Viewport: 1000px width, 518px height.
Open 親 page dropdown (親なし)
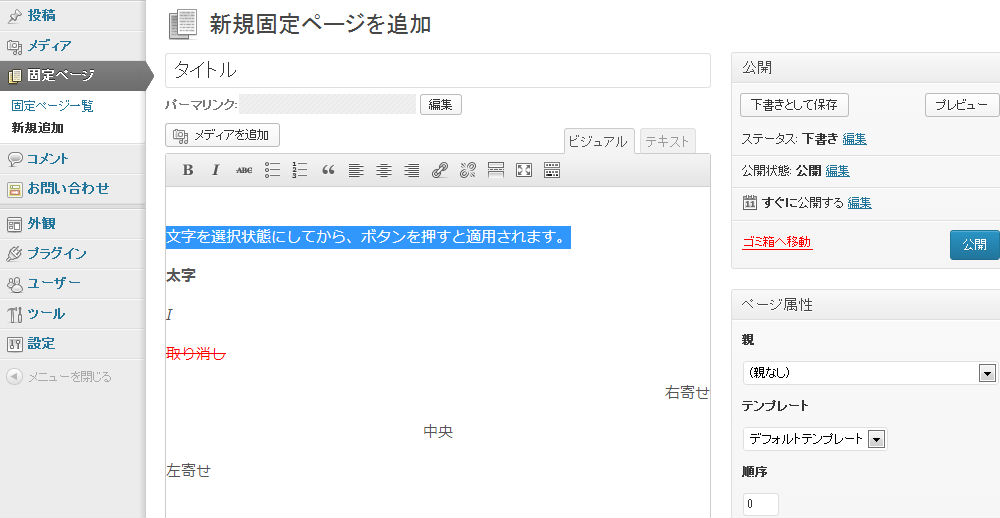(x=869, y=373)
